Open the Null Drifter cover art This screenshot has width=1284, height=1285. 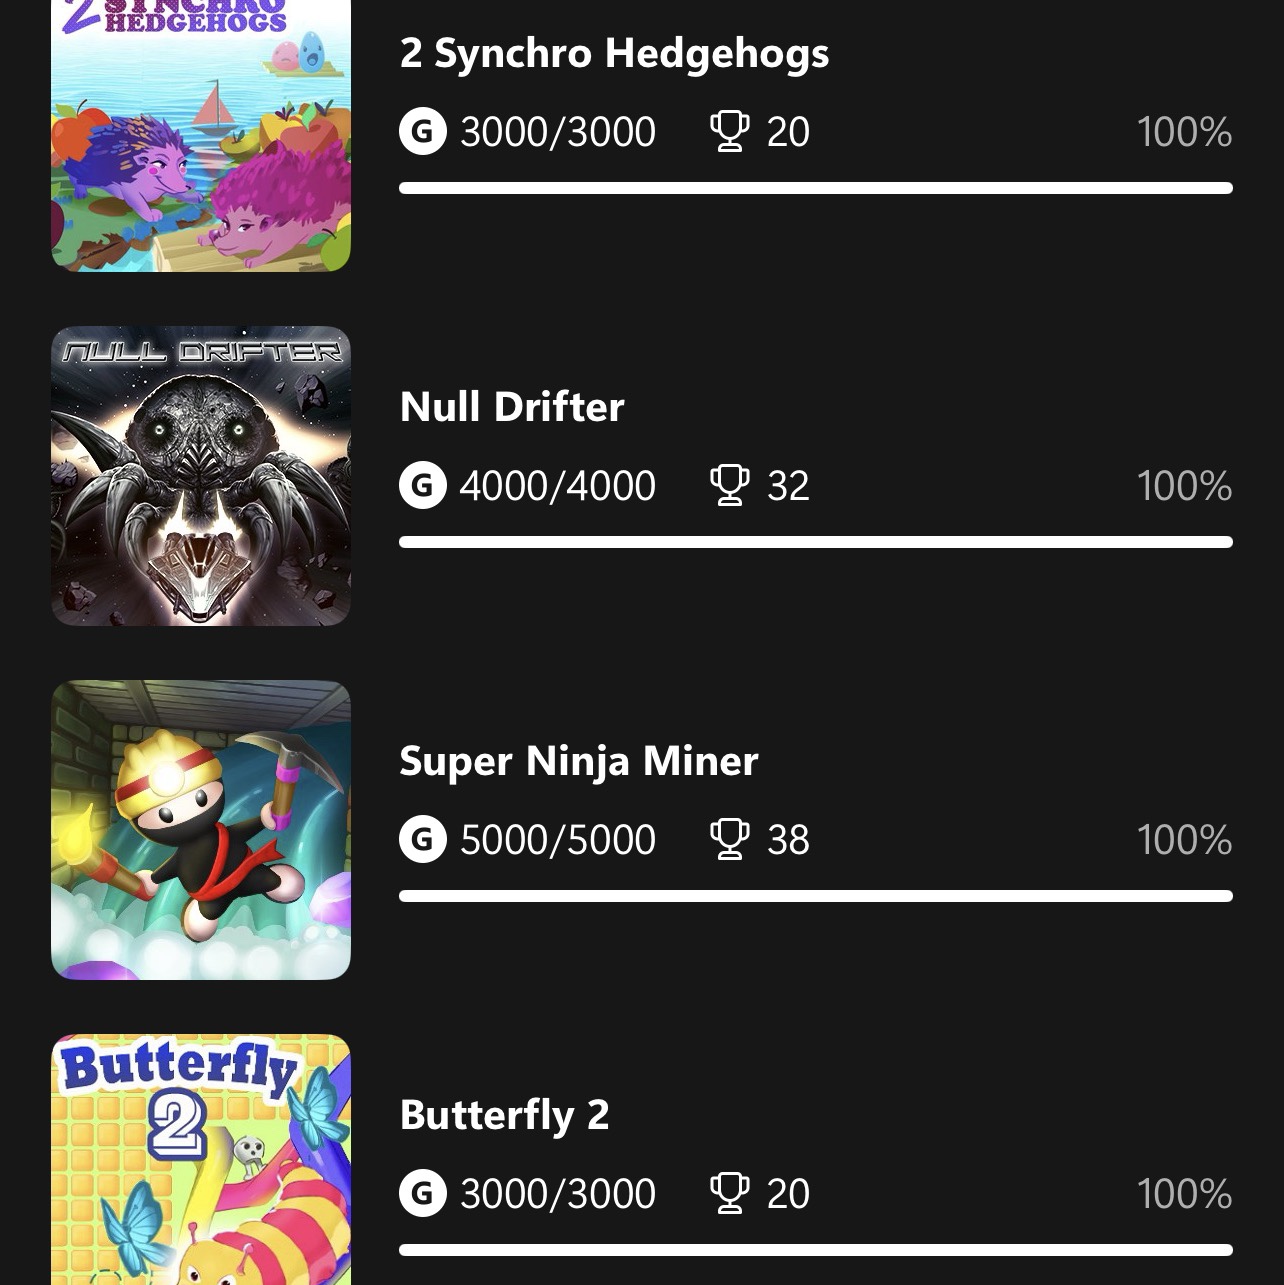tap(201, 476)
